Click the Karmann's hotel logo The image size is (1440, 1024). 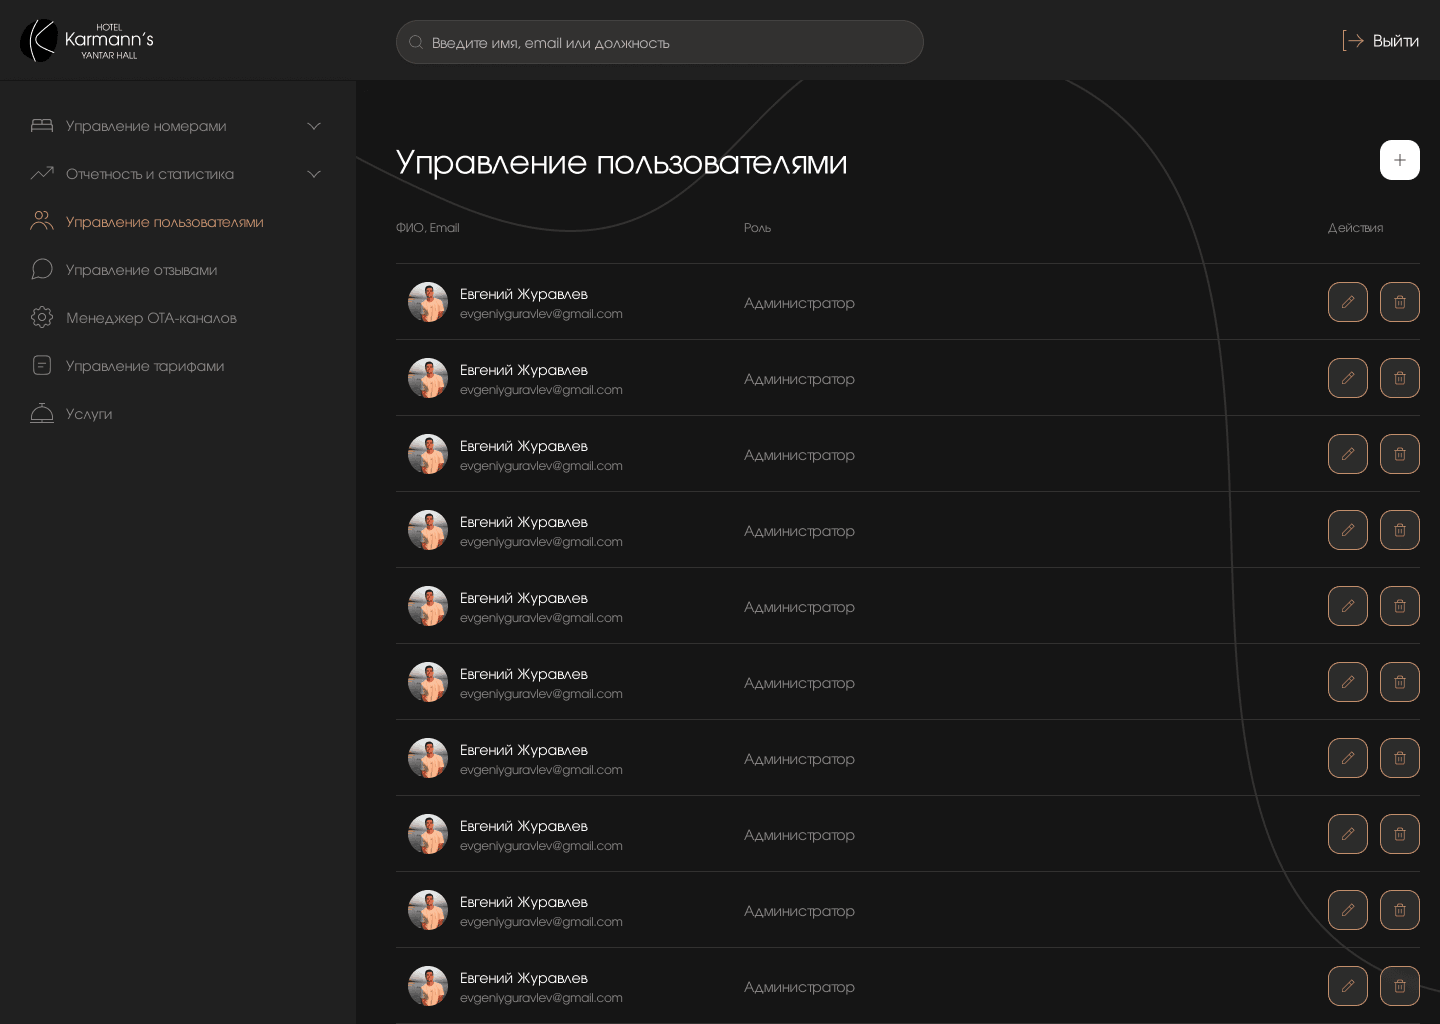[85, 40]
